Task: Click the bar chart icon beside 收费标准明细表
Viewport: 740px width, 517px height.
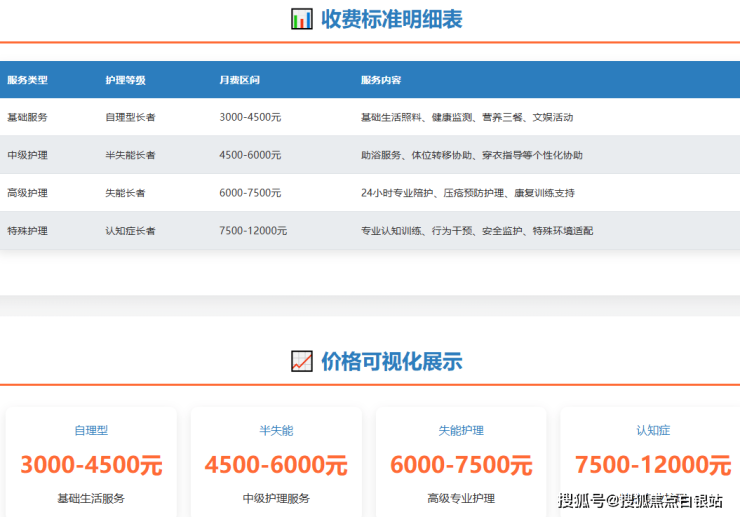Action: tap(301, 19)
